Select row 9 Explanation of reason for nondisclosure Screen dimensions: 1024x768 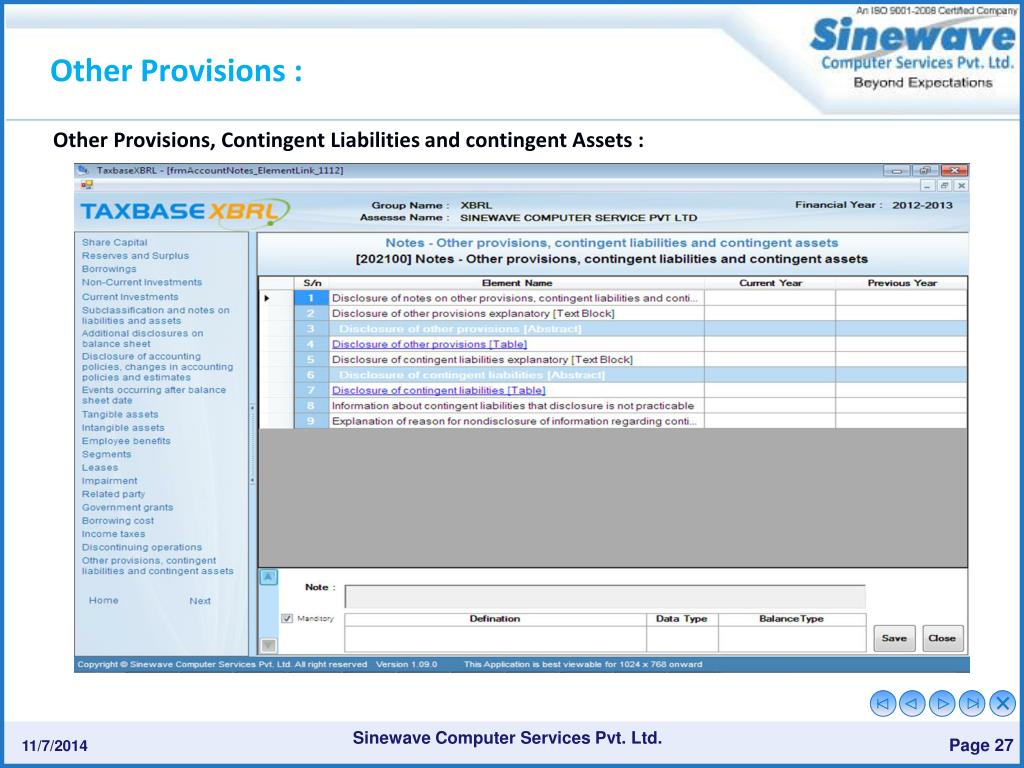coord(516,421)
